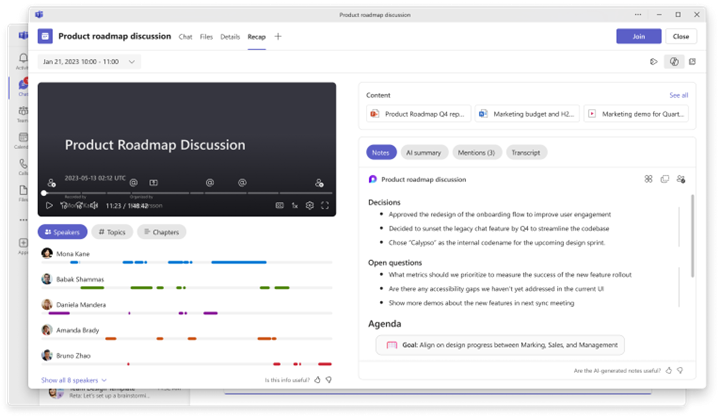720x417 pixels.
Task: Open the Transcript view
Action: pos(526,152)
